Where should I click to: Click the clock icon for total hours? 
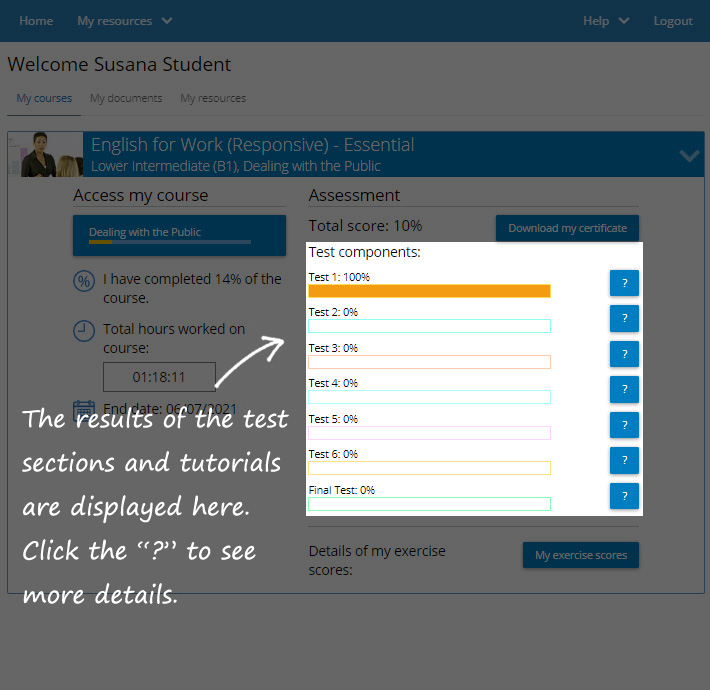tap(85, 330)
